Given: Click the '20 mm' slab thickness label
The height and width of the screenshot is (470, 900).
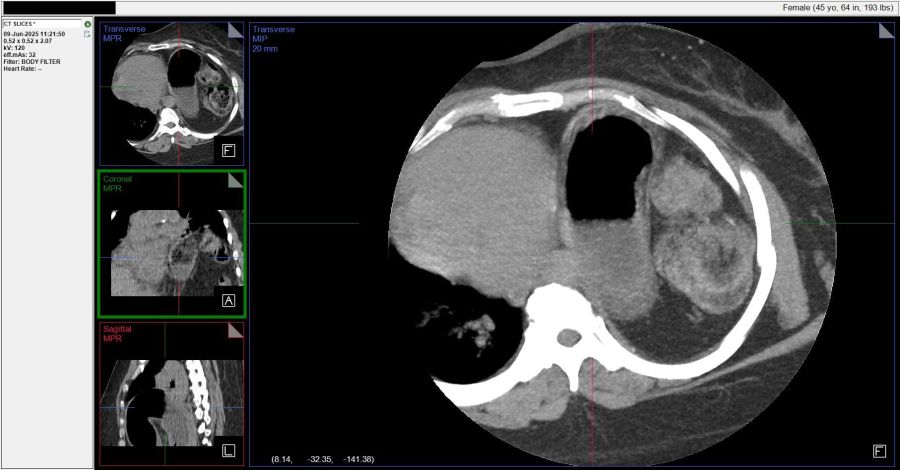Looking at the screenshot, I should (266, 48).
